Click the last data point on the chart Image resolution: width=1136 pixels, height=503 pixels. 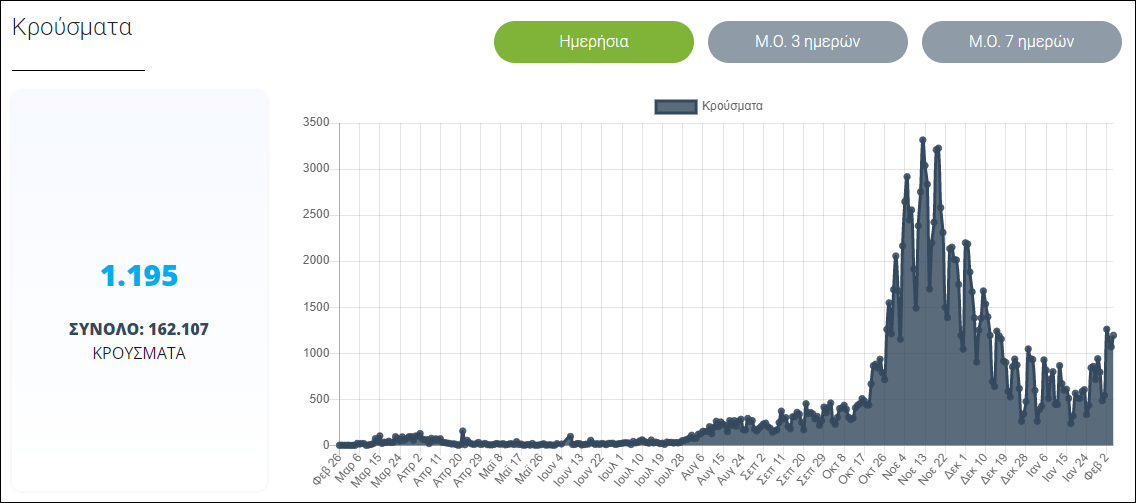1113,336
